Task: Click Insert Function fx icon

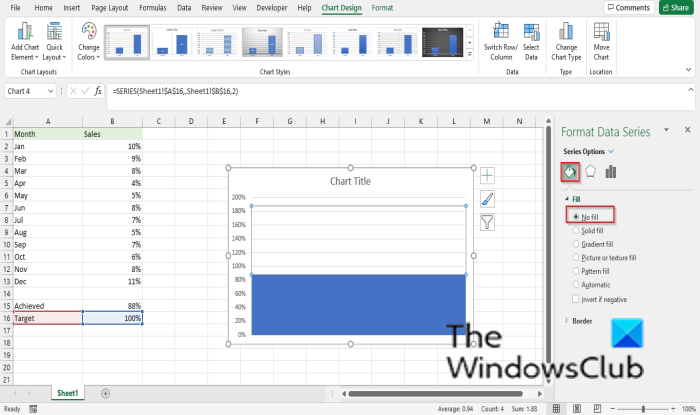Action: 98,91
